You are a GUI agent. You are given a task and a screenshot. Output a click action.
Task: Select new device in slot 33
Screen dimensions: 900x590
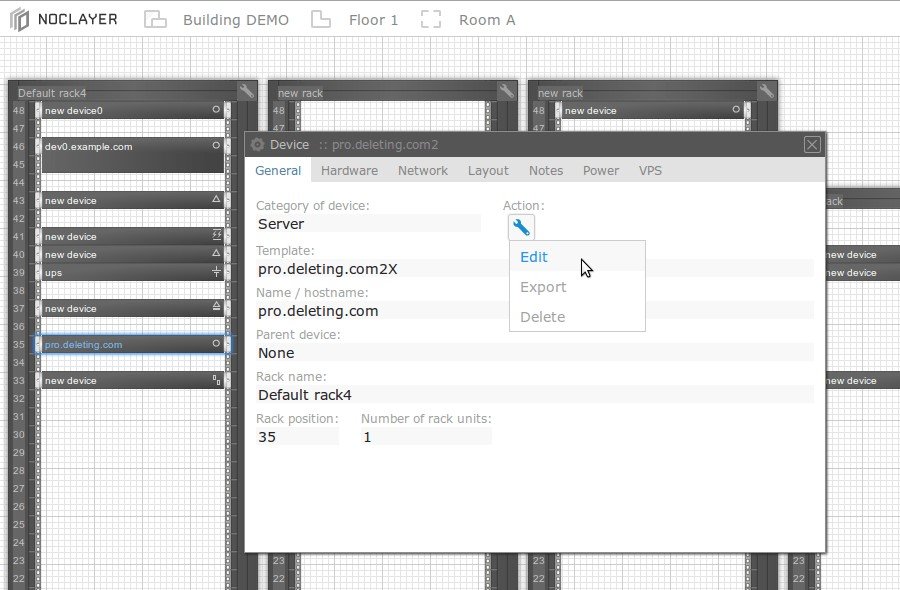pyautogui.click(x=133, y=381)
